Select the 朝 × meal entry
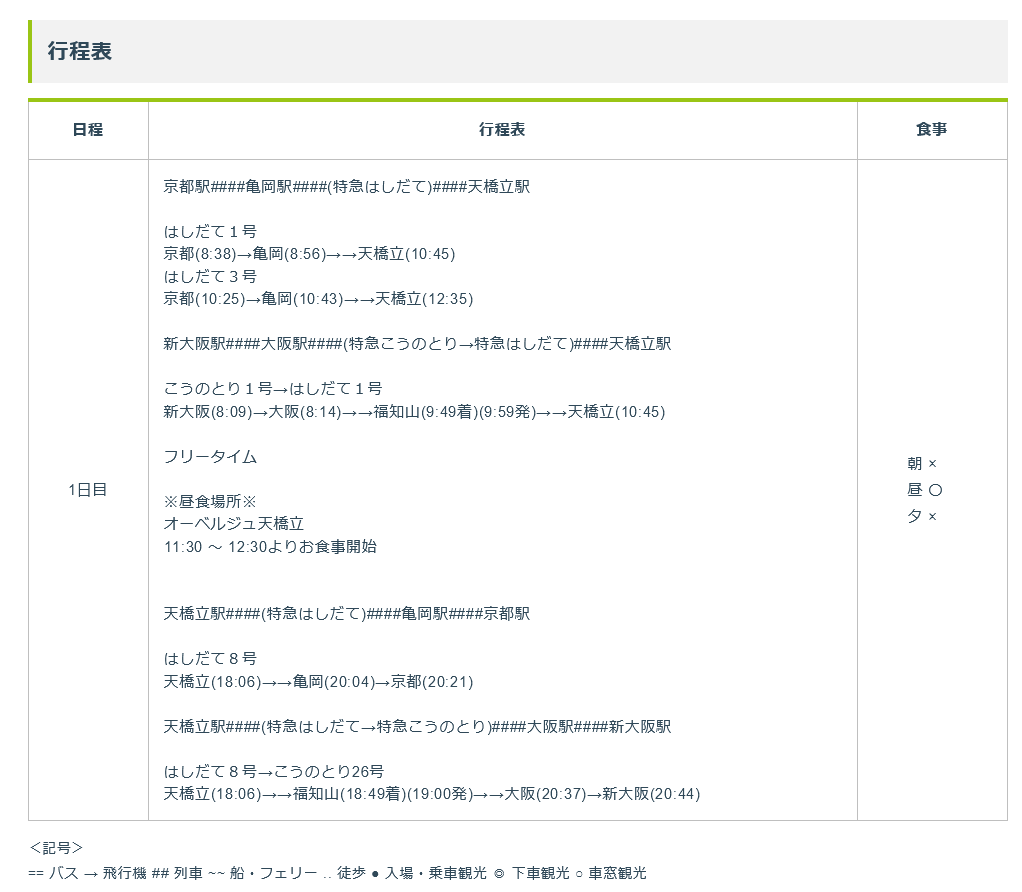This screenshot has height=892, width=1022. tap(922, 464)
